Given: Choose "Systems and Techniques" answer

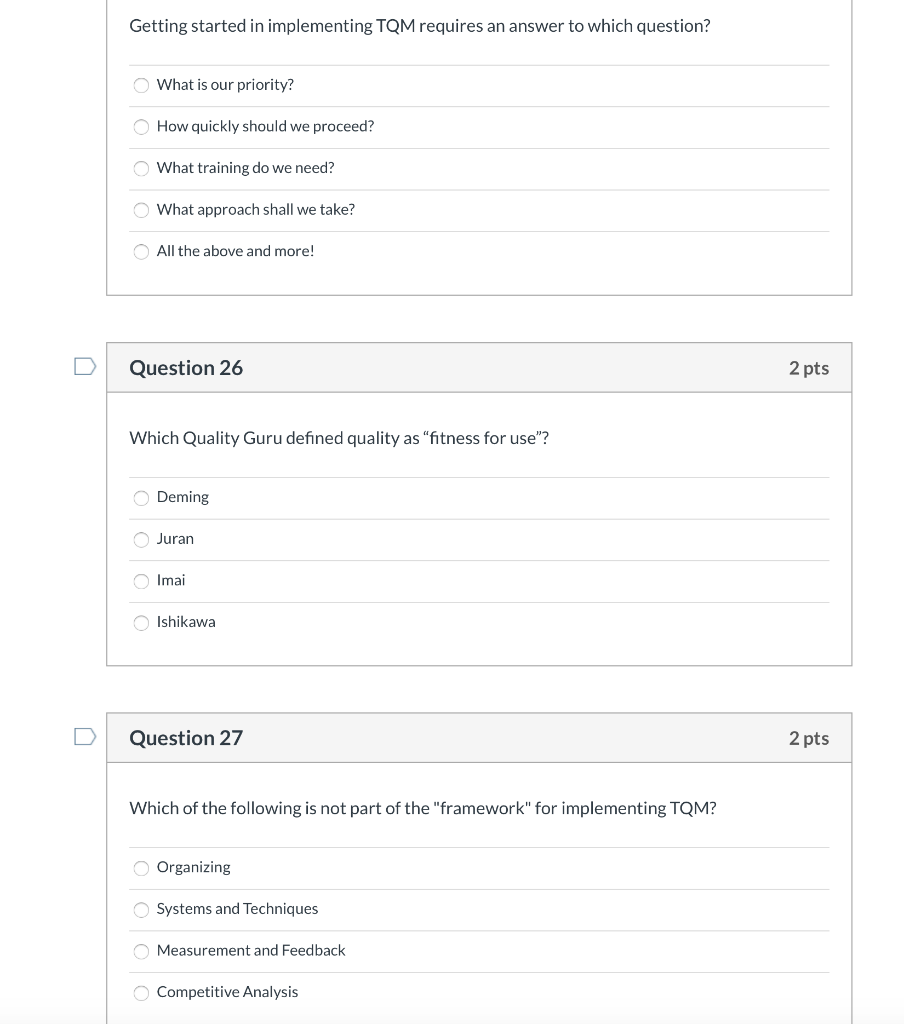Looking at the screenshot, I should [x=141, y=910].
